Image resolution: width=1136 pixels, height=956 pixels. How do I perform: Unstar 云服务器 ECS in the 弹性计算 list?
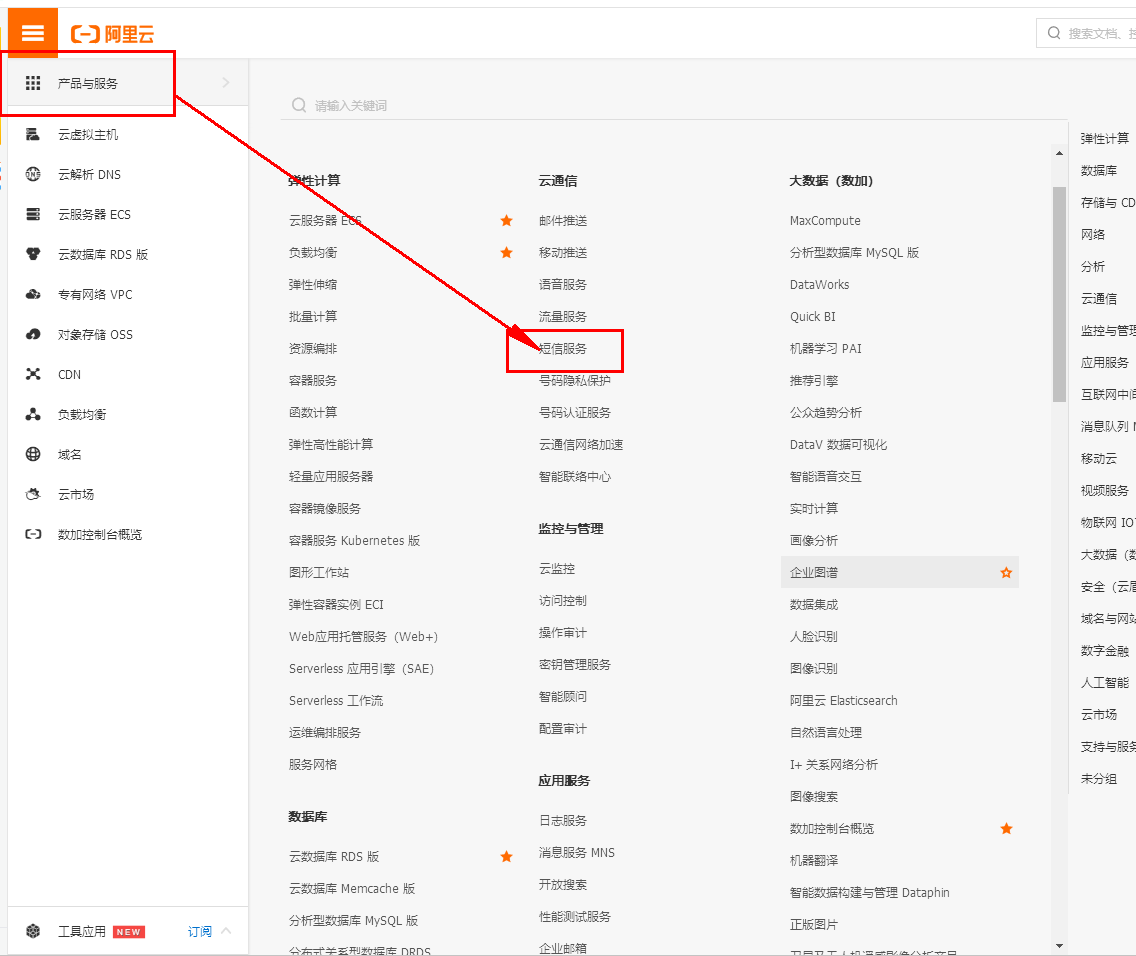coord(506,220)
